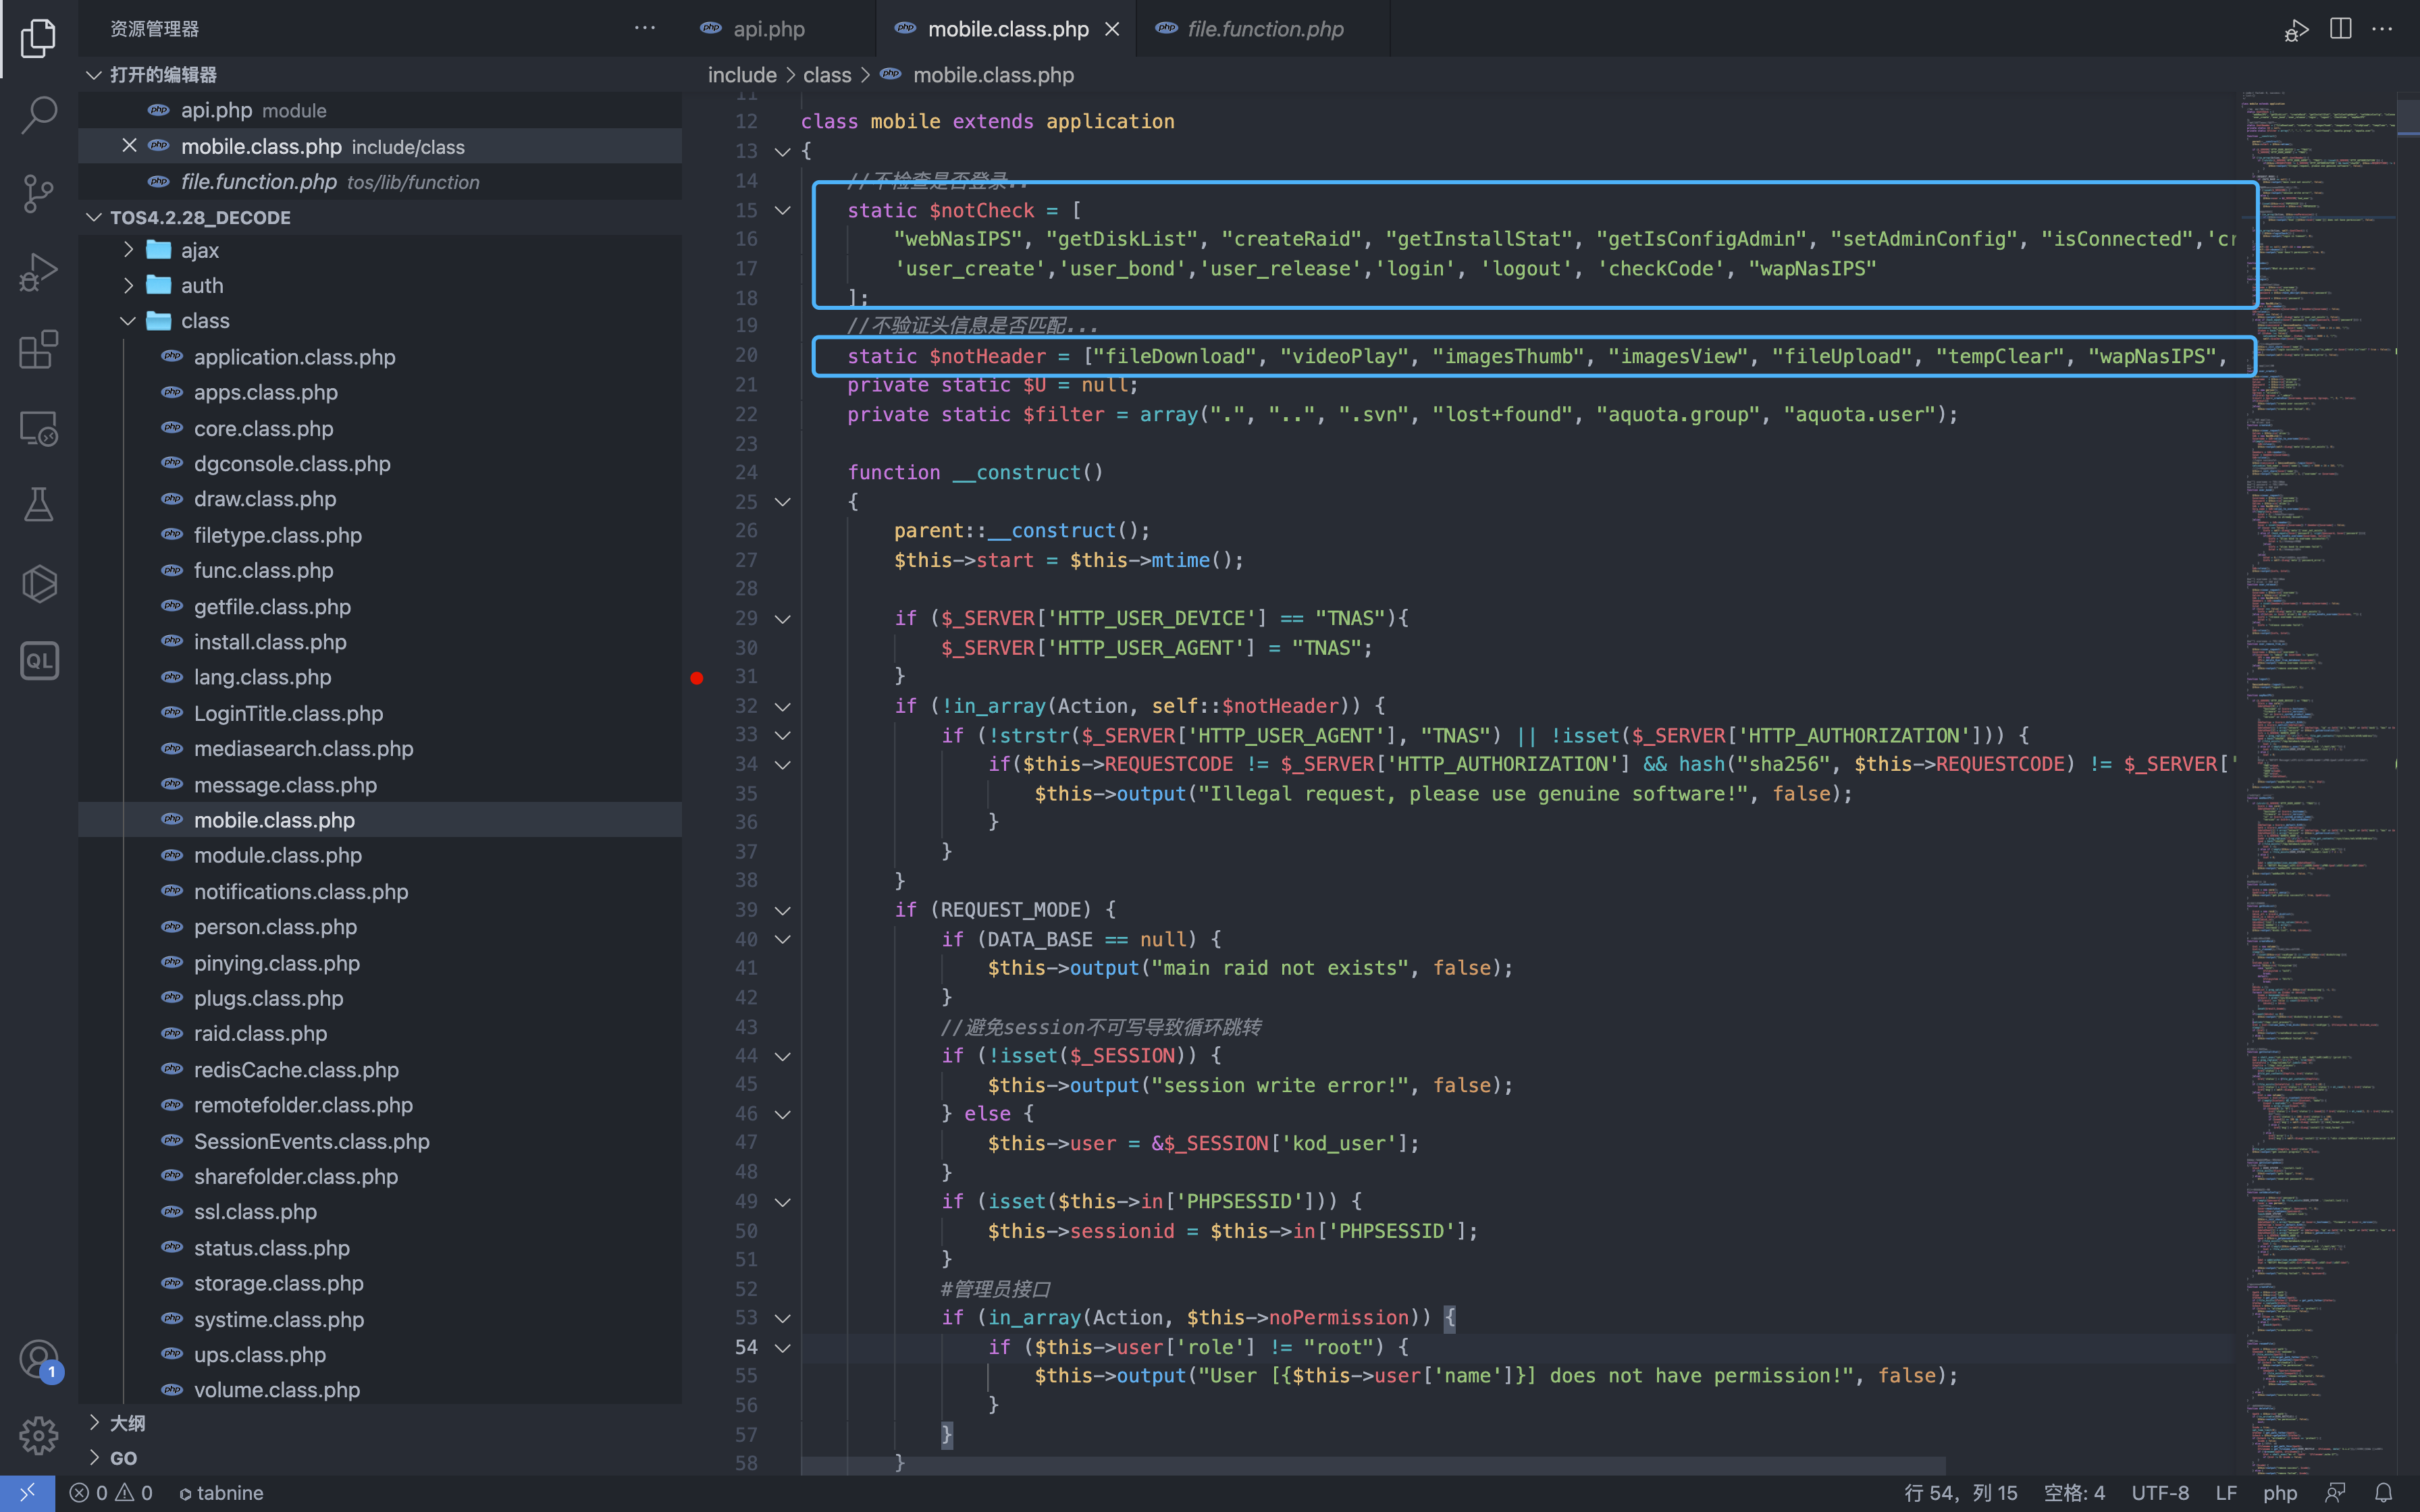Collapse the class folder
The height and width of the screenshot is (1512, 2420).
(205, 321)
